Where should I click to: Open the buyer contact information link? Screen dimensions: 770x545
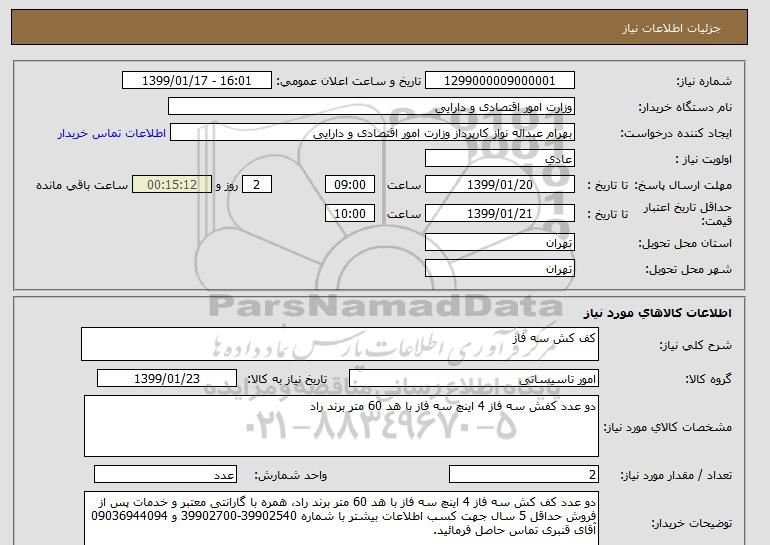click(111, 133)
